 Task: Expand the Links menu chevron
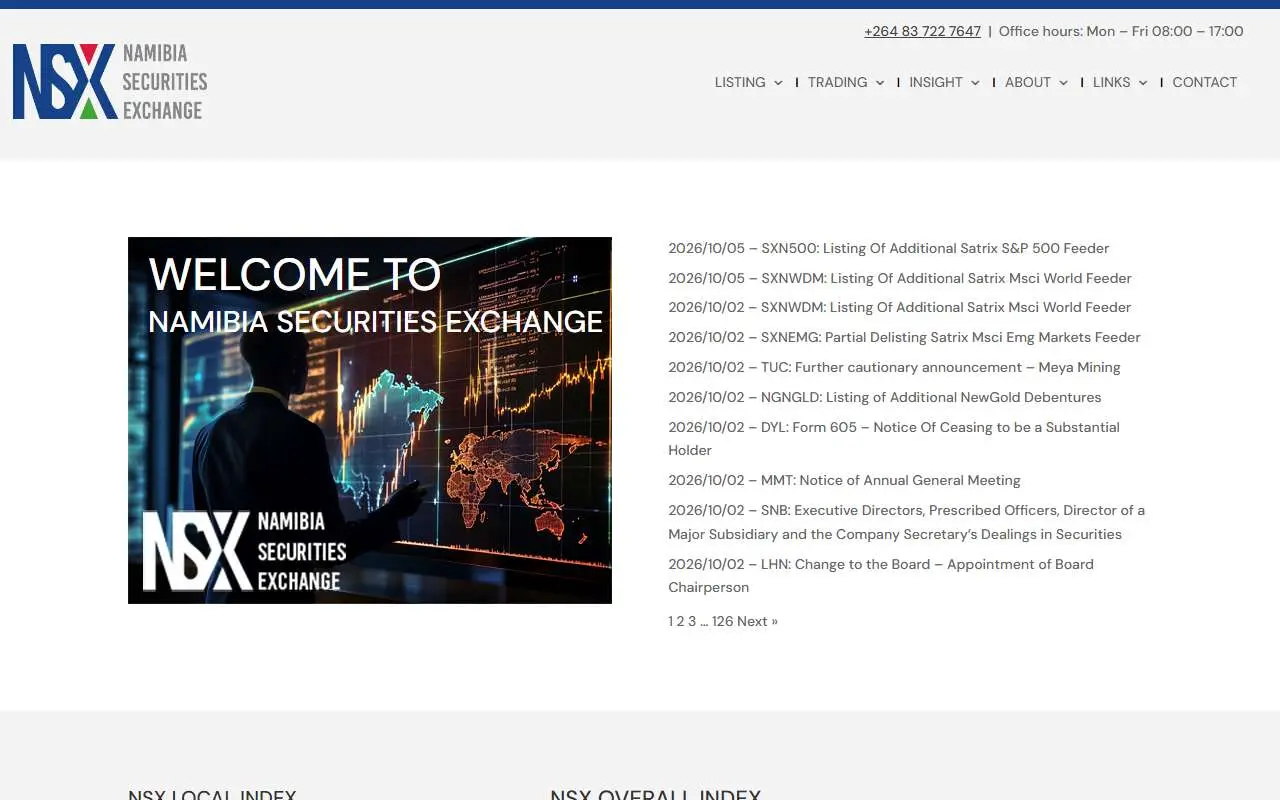pos(1143,83)
